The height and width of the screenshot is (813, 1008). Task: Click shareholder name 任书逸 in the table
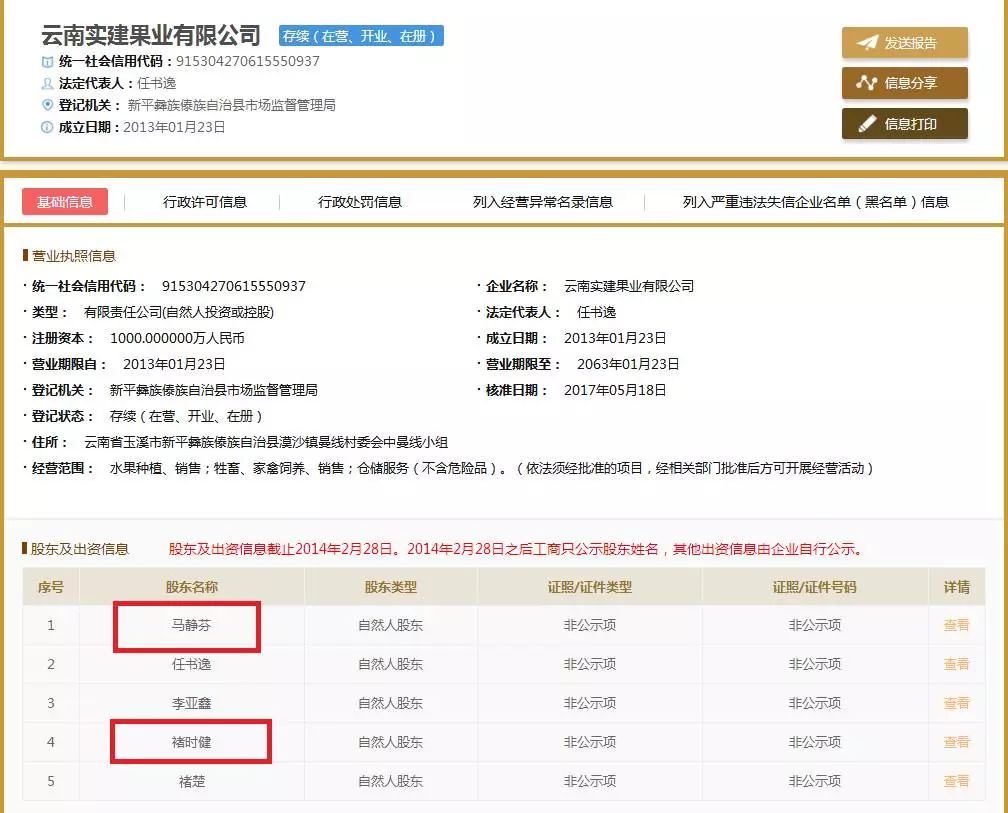(x=192, y=664)
